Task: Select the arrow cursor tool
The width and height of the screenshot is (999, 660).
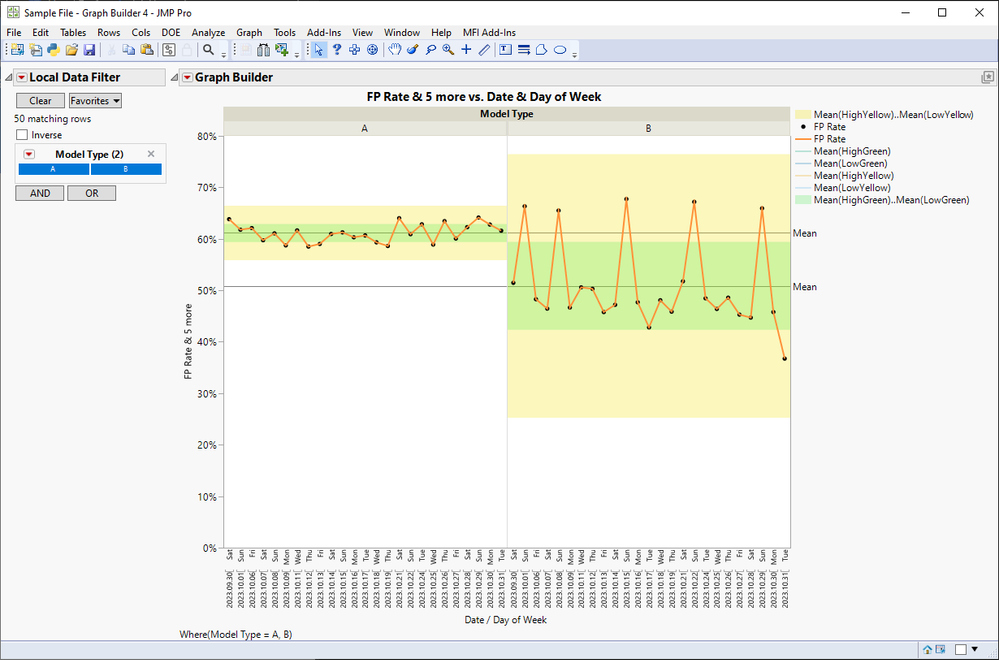Action: click(x=319, y=50)
